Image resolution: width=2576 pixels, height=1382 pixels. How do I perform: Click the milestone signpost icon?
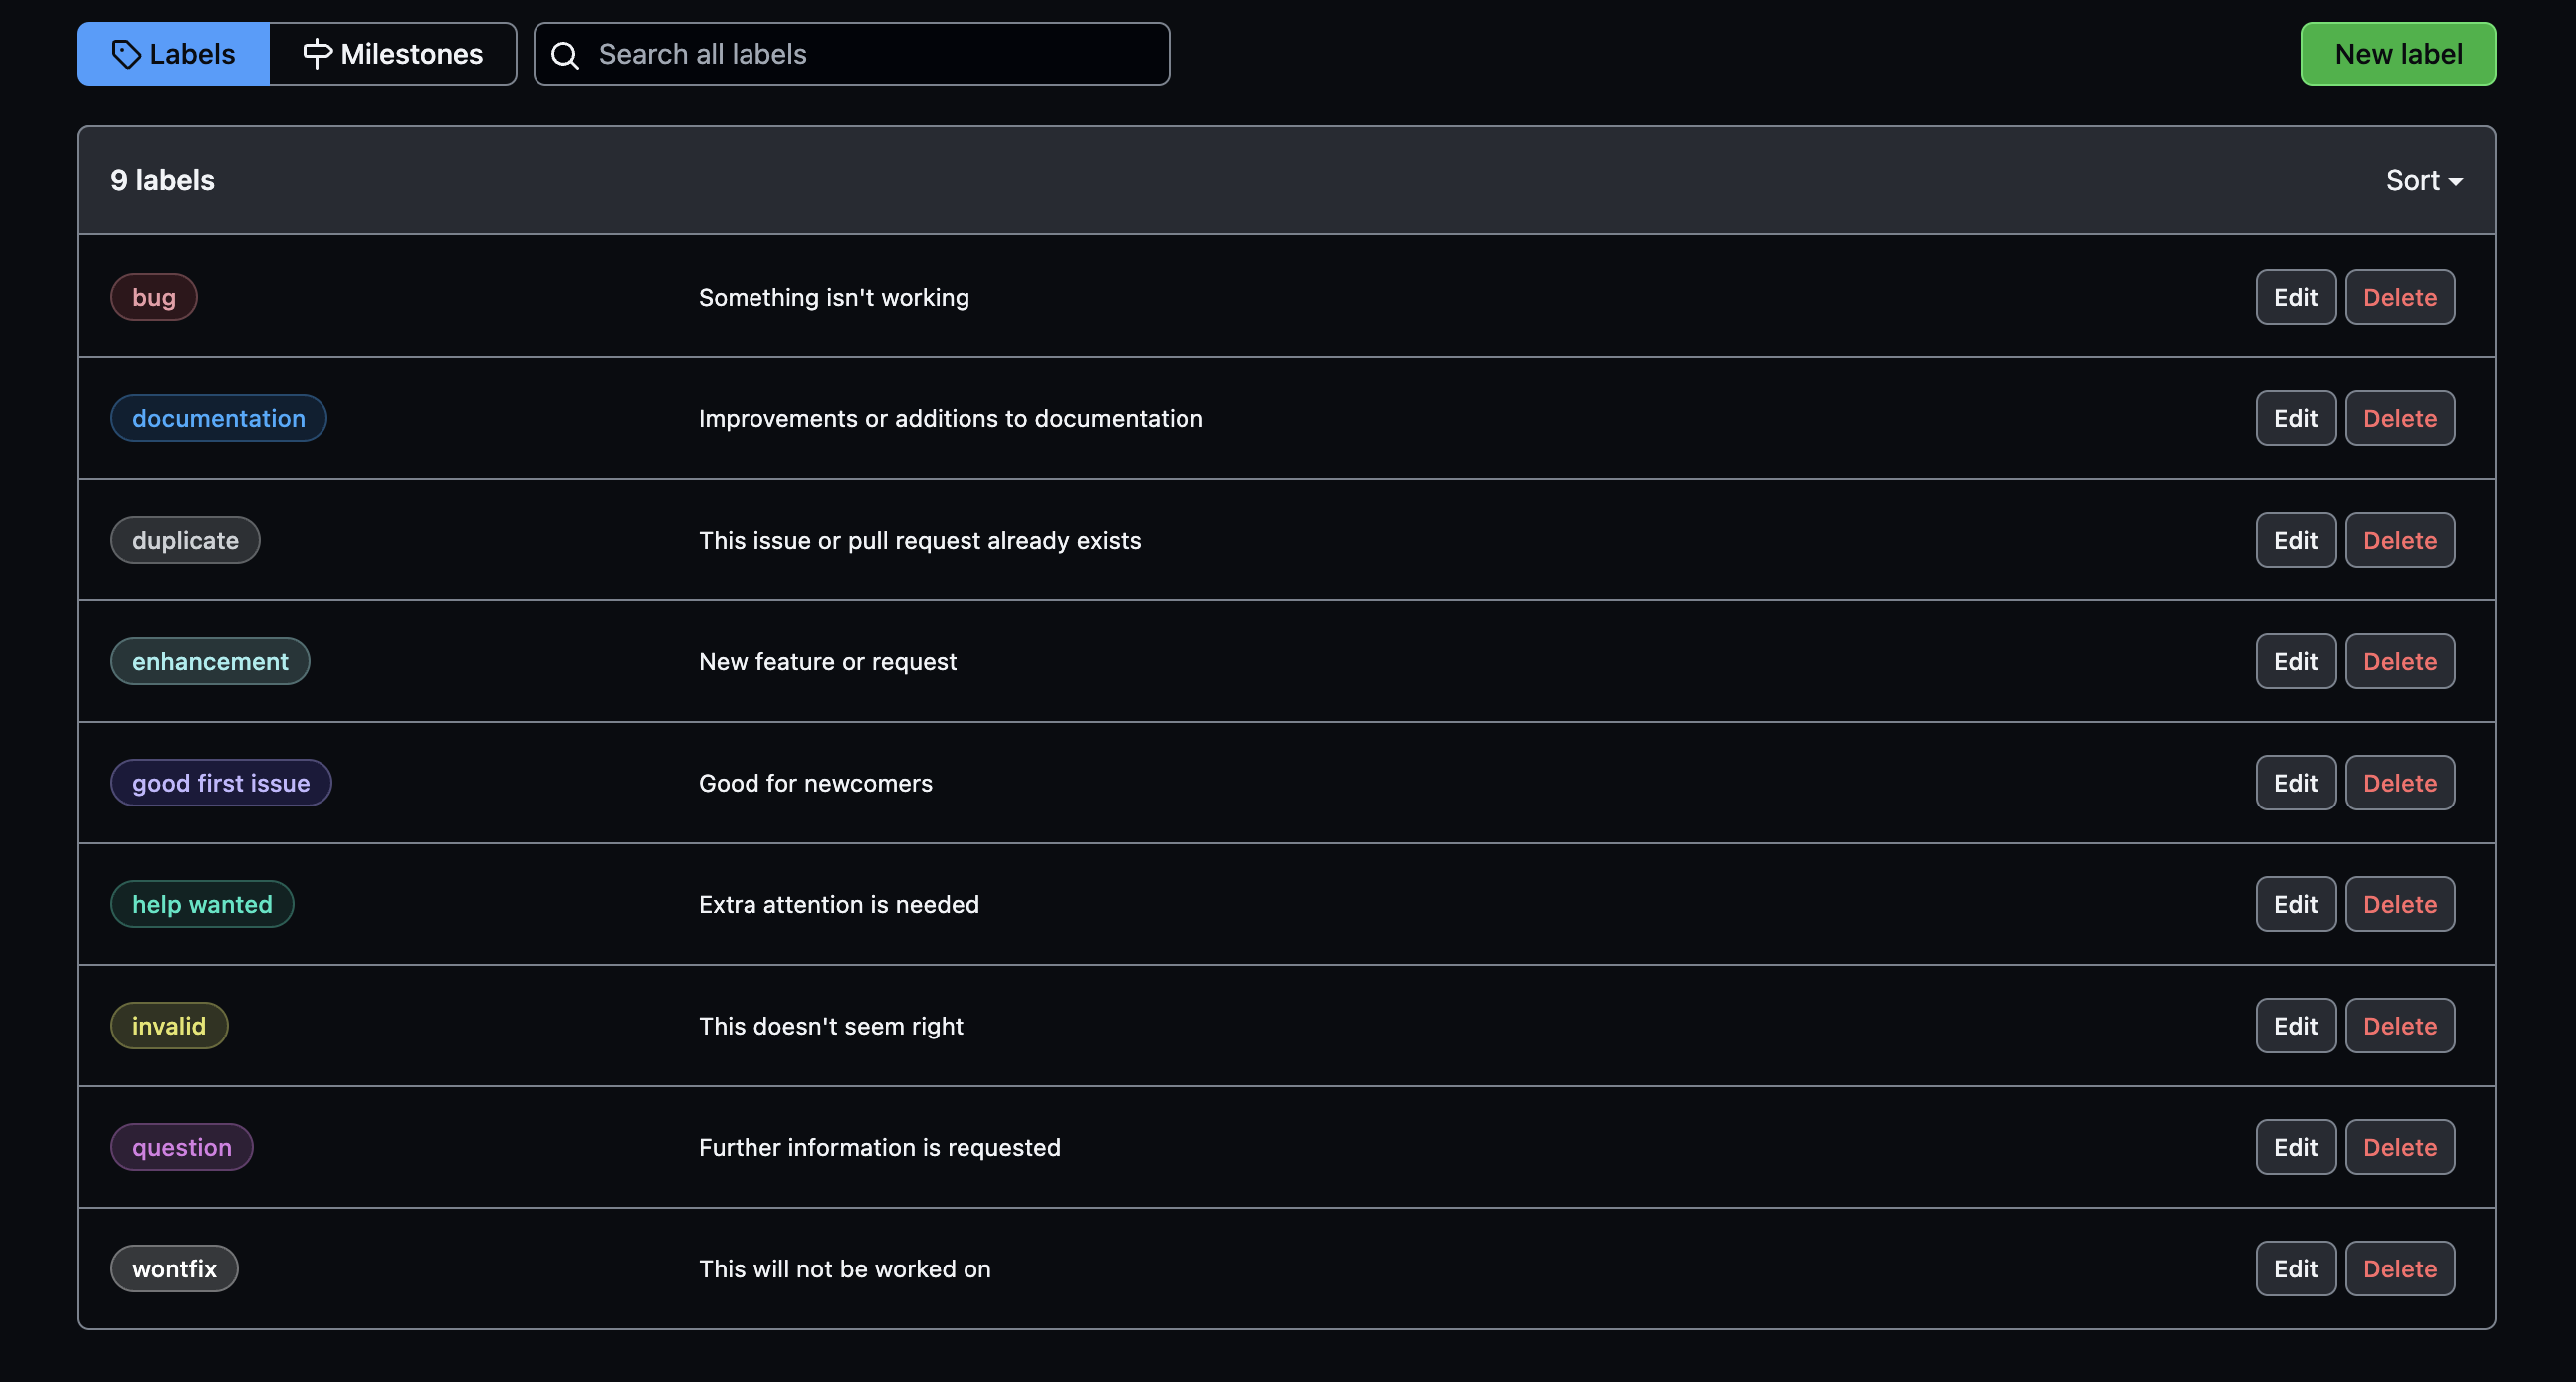(x=317, y=54)
